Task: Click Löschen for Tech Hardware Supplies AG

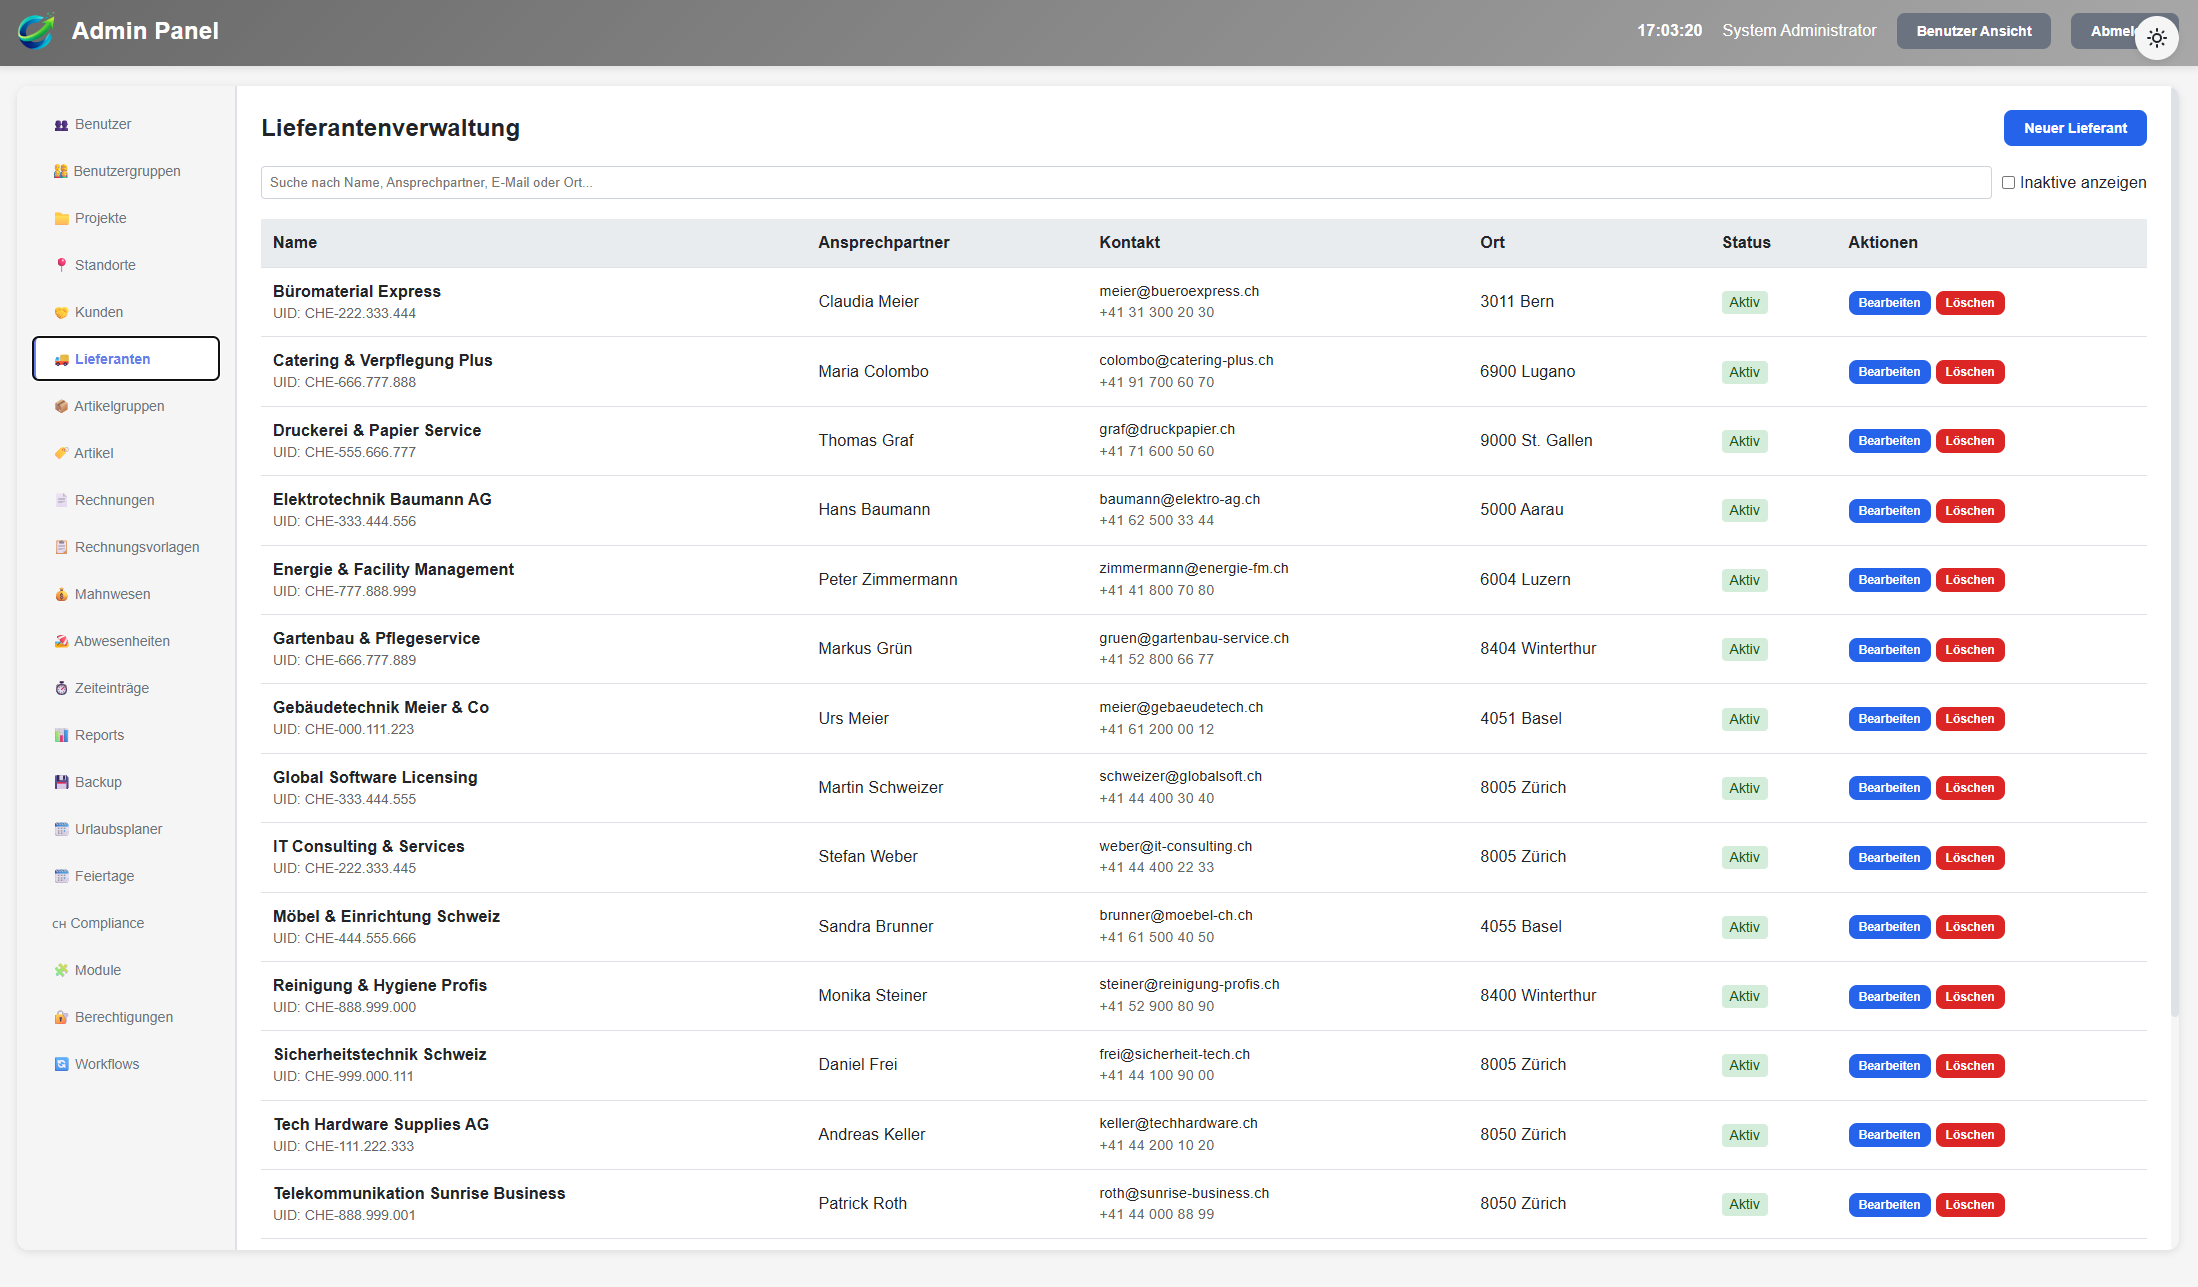Action: (1969, 1135)
